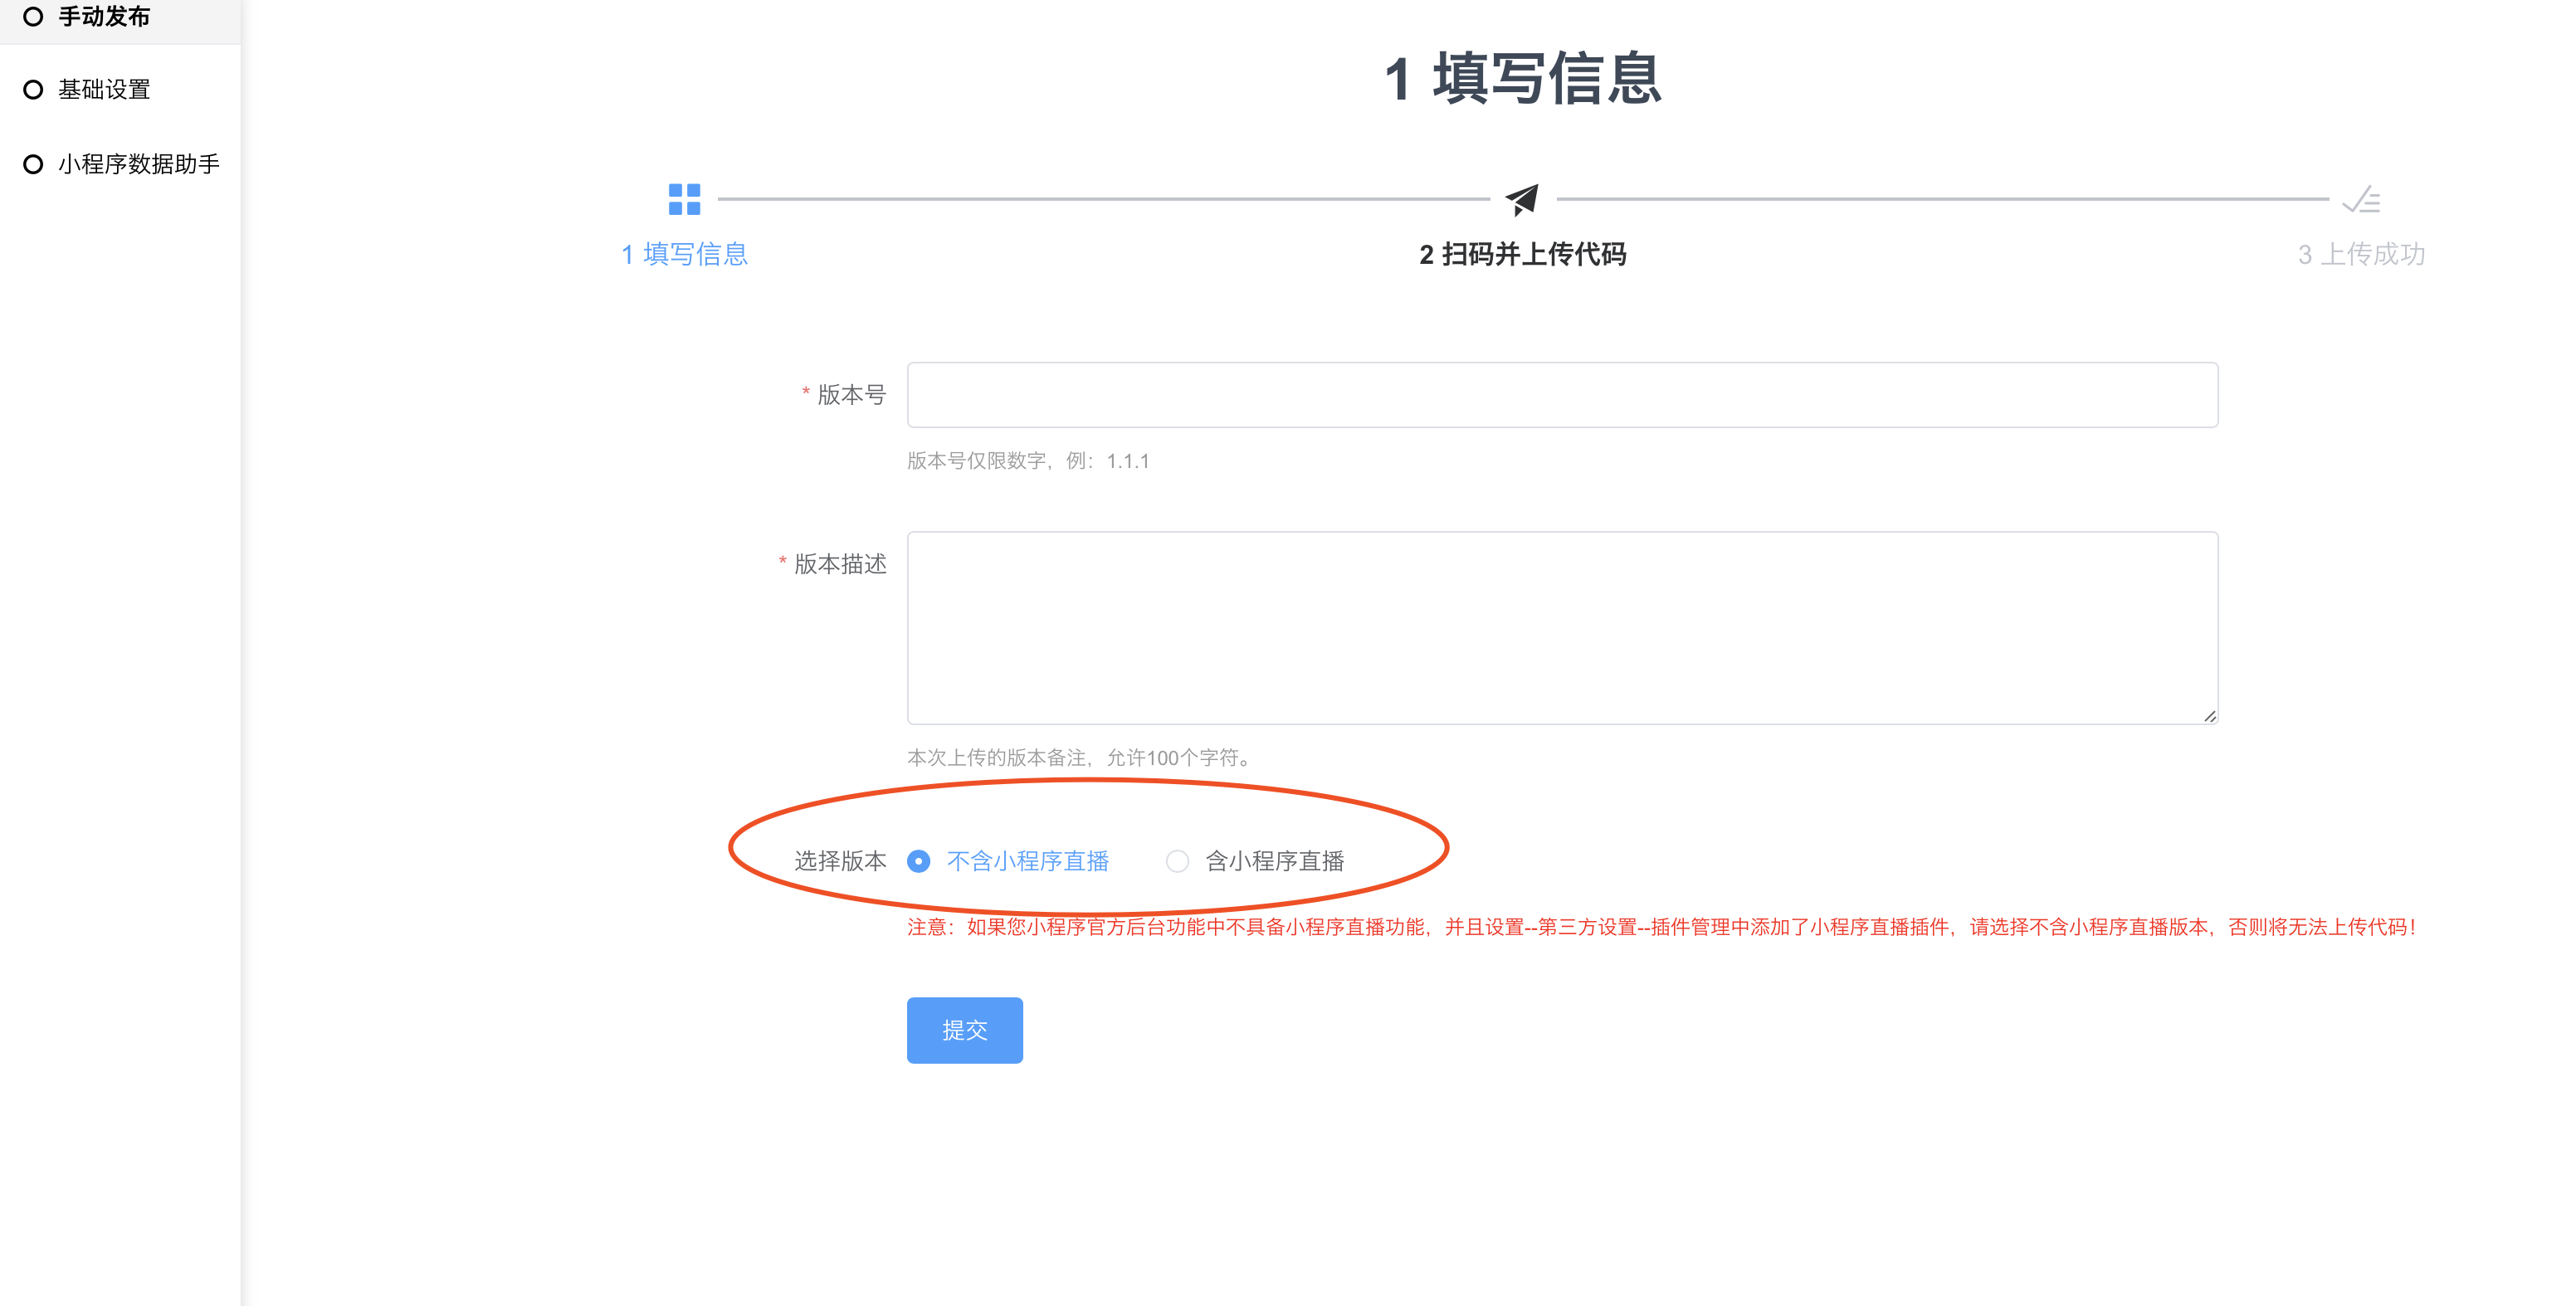Focus the 版本号 input field
The height and width of the screenshot is (1306, 2576).
(1562, 395)
